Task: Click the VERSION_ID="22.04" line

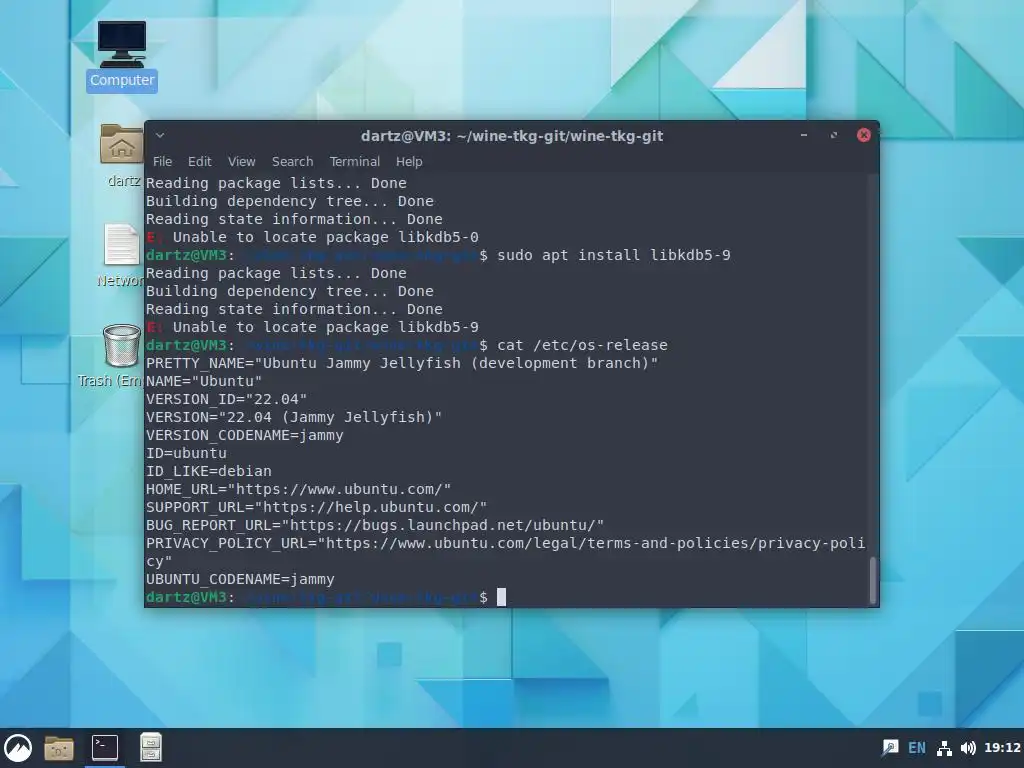Action: click(226, 399)
